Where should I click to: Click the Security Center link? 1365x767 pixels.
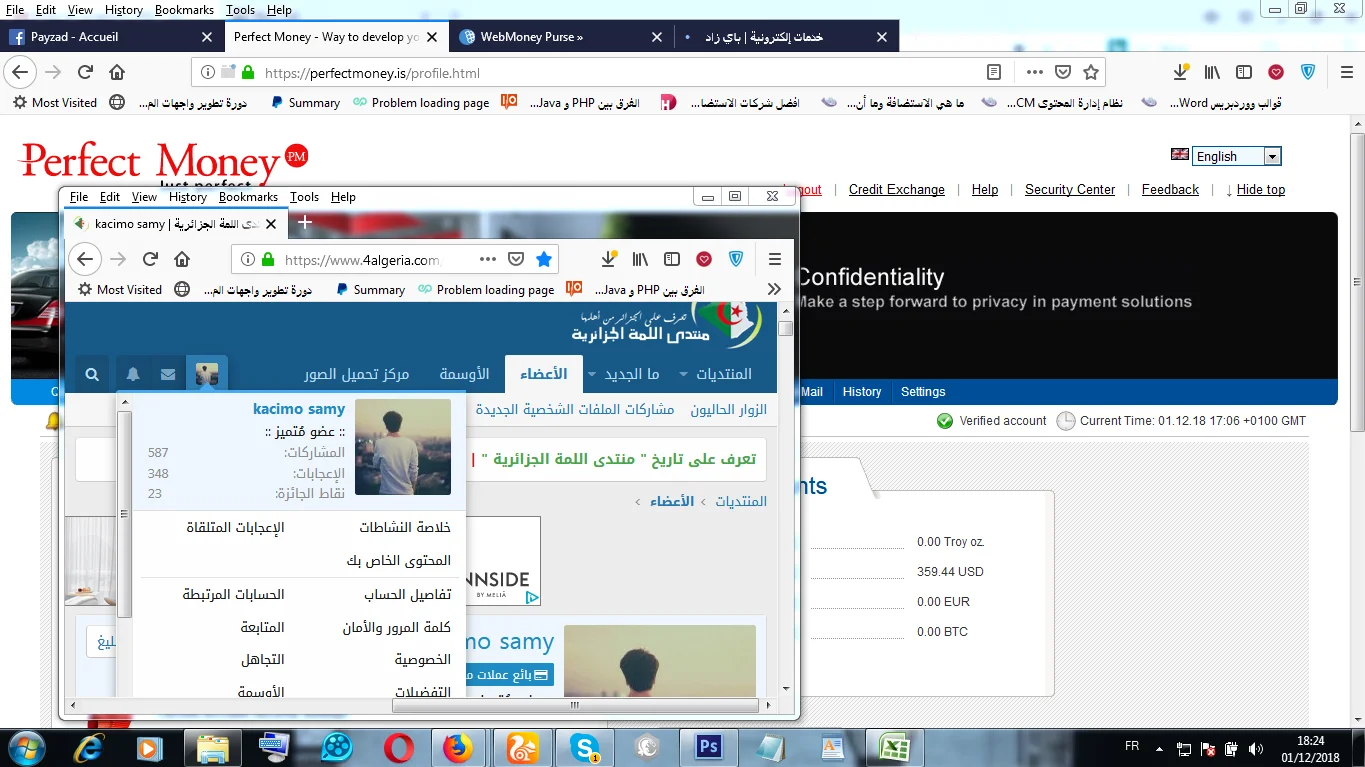click(1069, 189)
